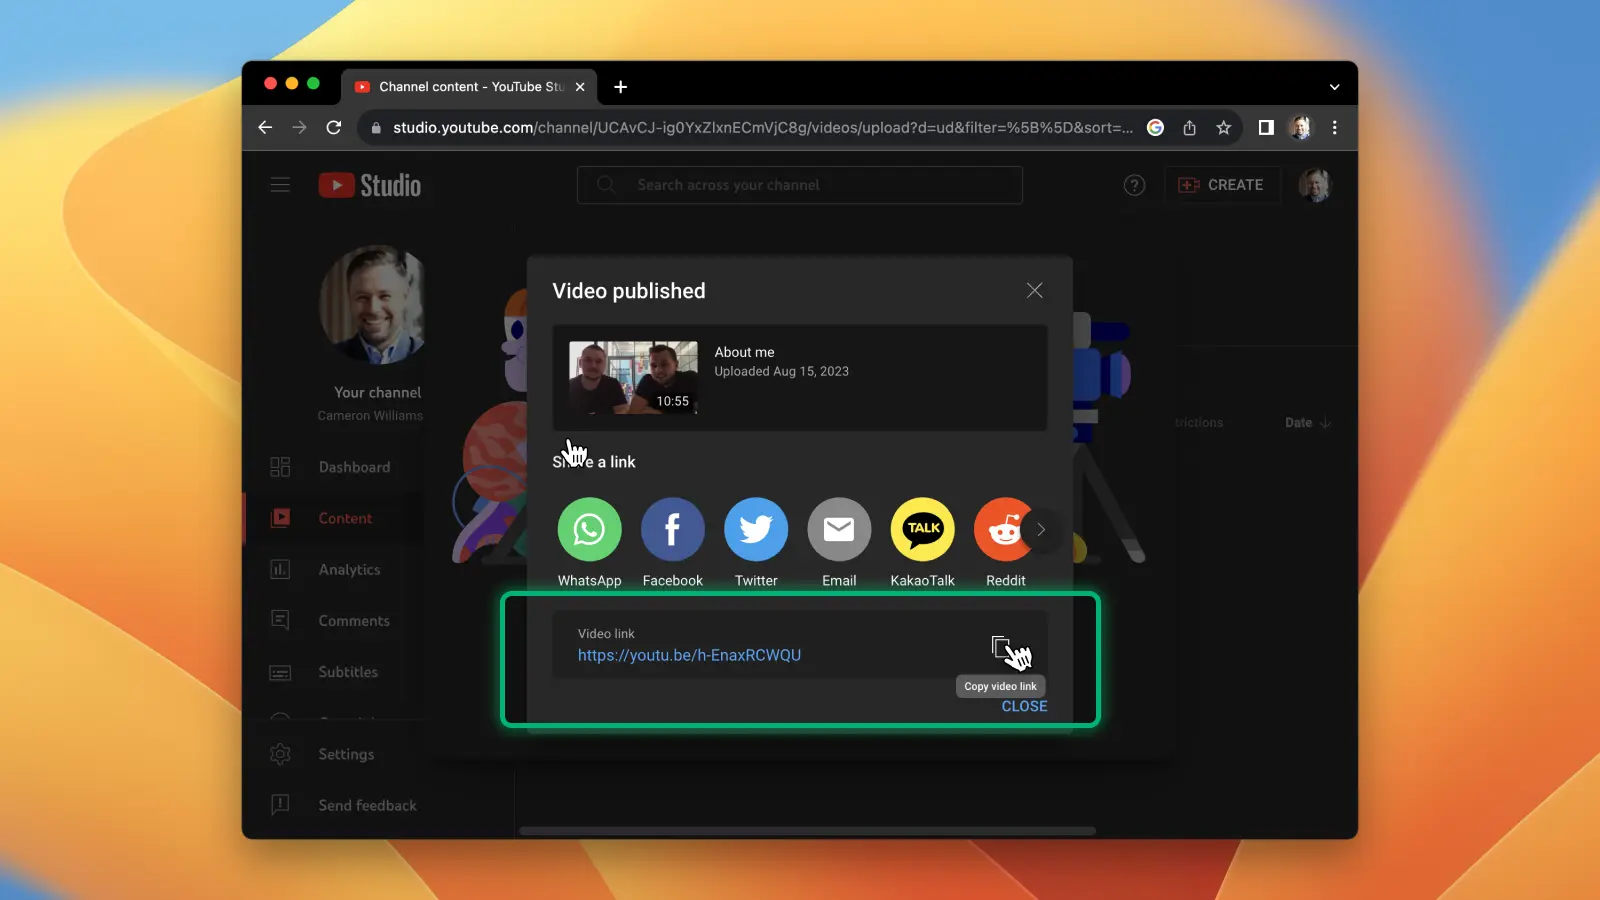1600x900 pixels.
Task: Go back in browser history
Action: click(x=265, y=127)
